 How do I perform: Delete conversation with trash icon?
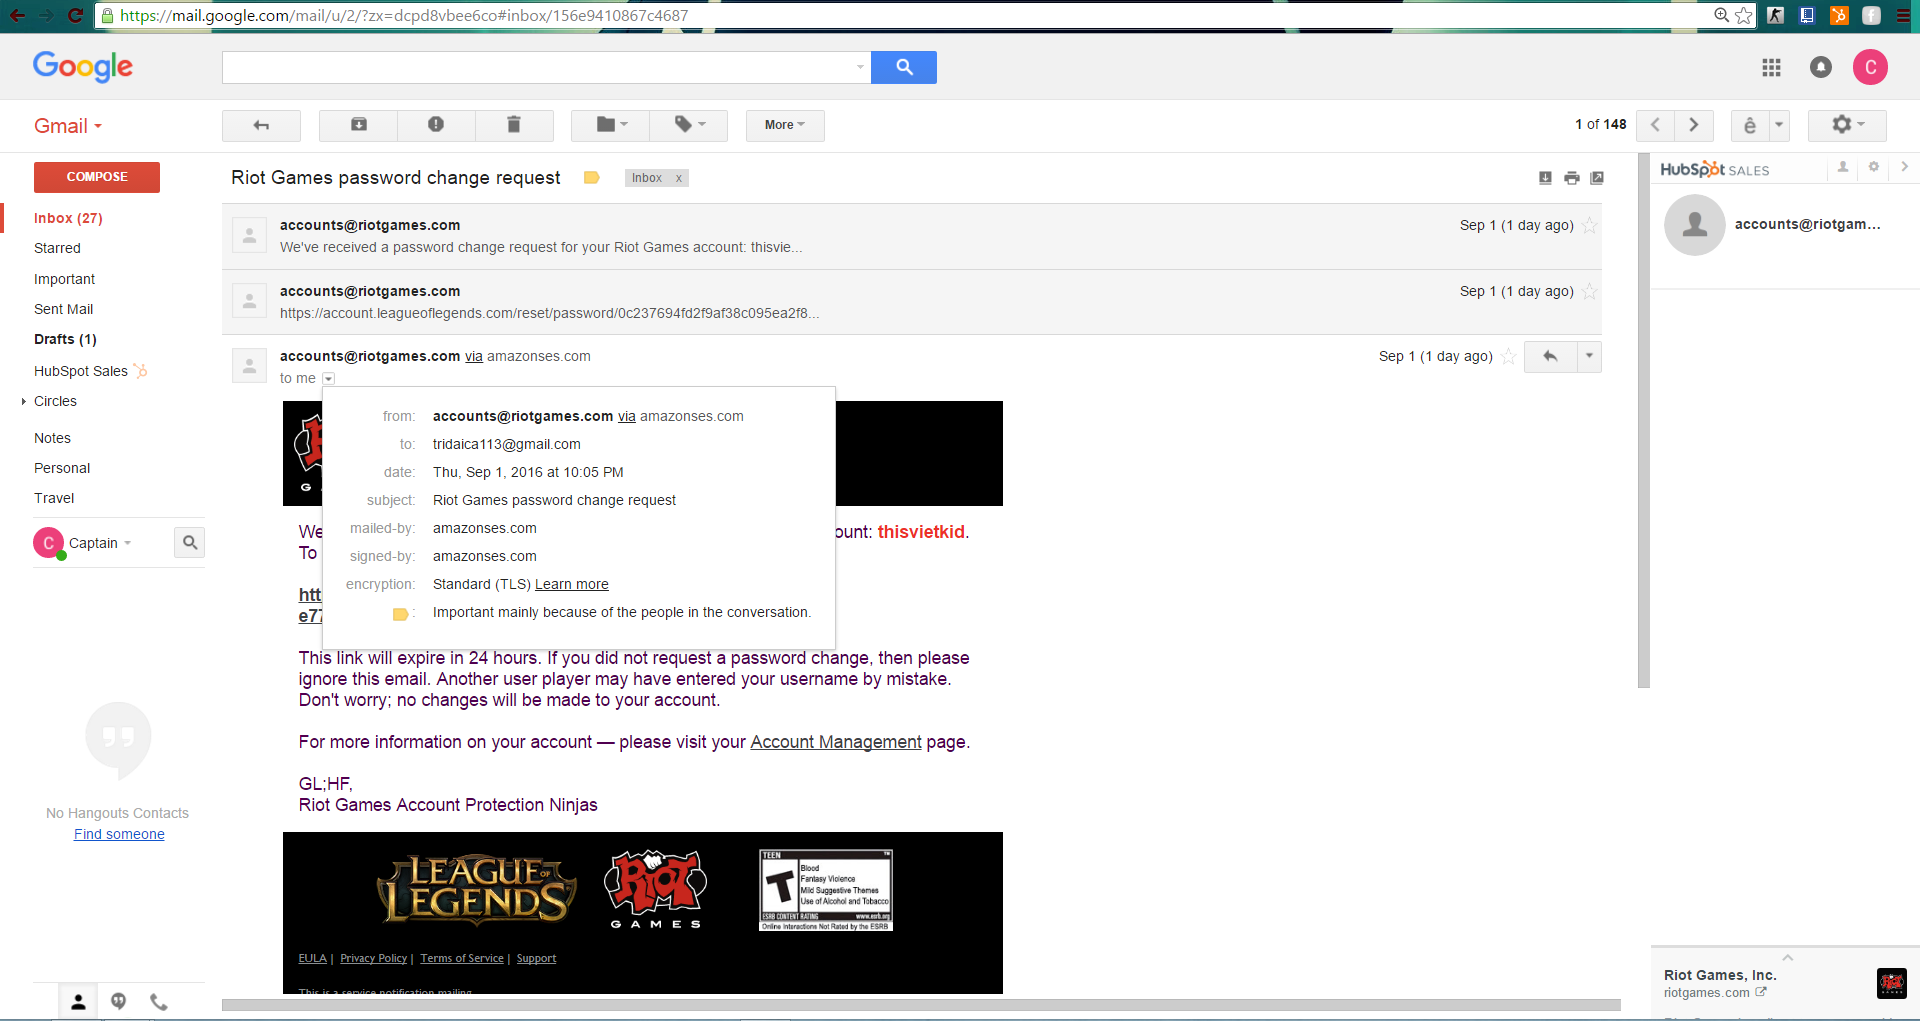tap(514, 125)
